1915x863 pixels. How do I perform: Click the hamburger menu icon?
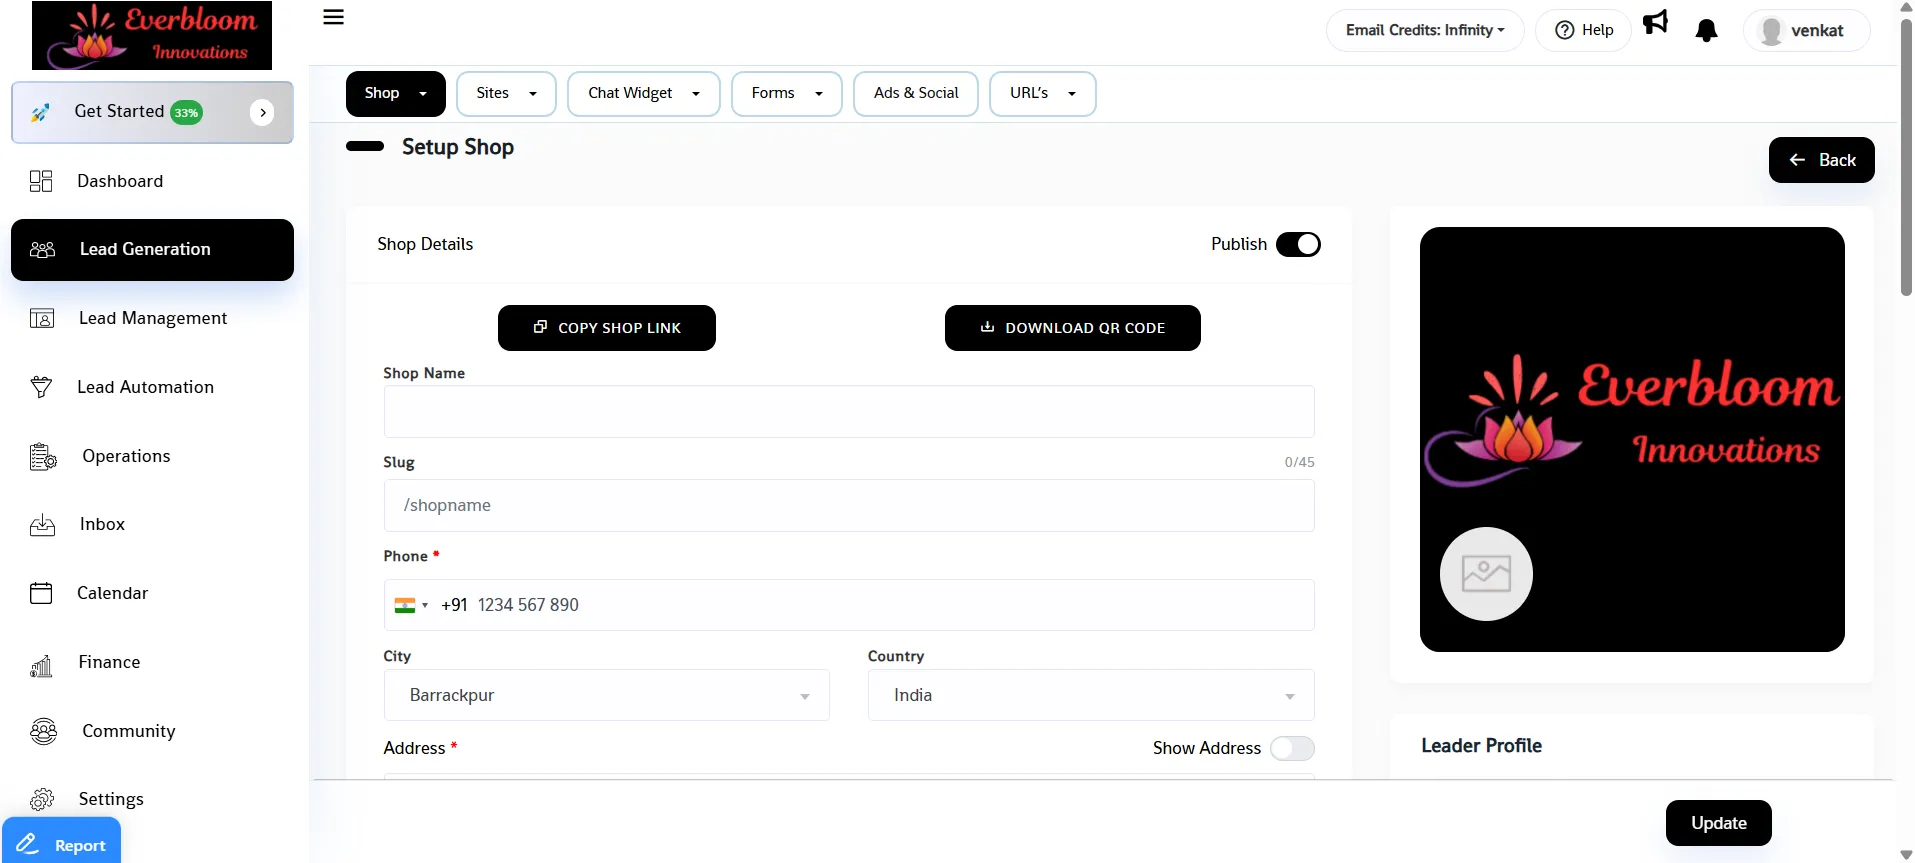[x=334, y=17]
